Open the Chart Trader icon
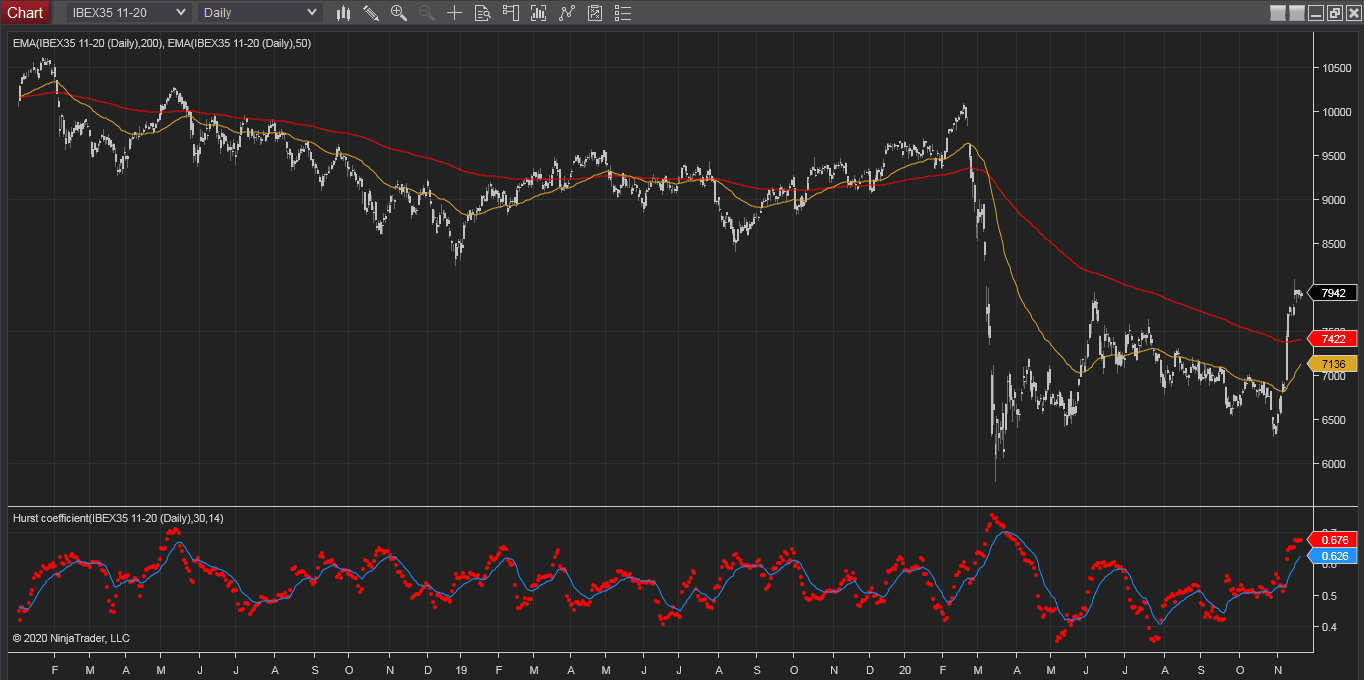Screen dimensions: 1364x680 pyautogui.click(x=511, y=13)
